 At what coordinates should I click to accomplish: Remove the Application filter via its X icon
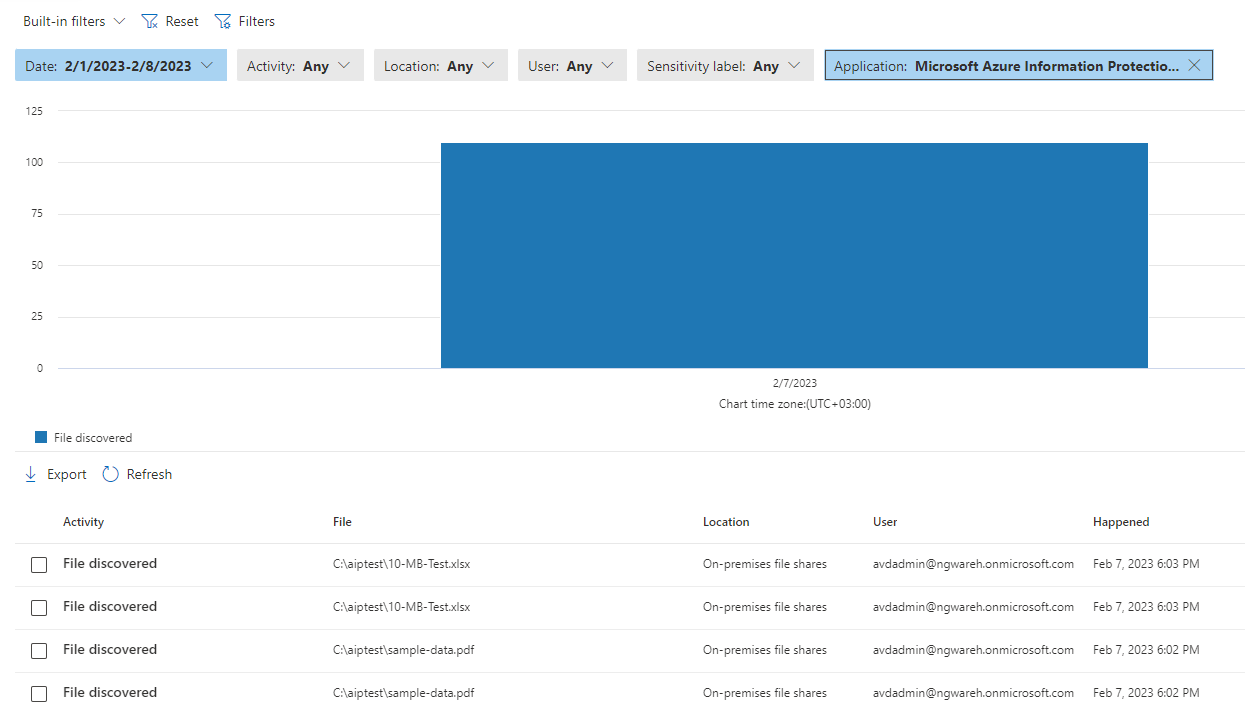[x=1194, y=65]
